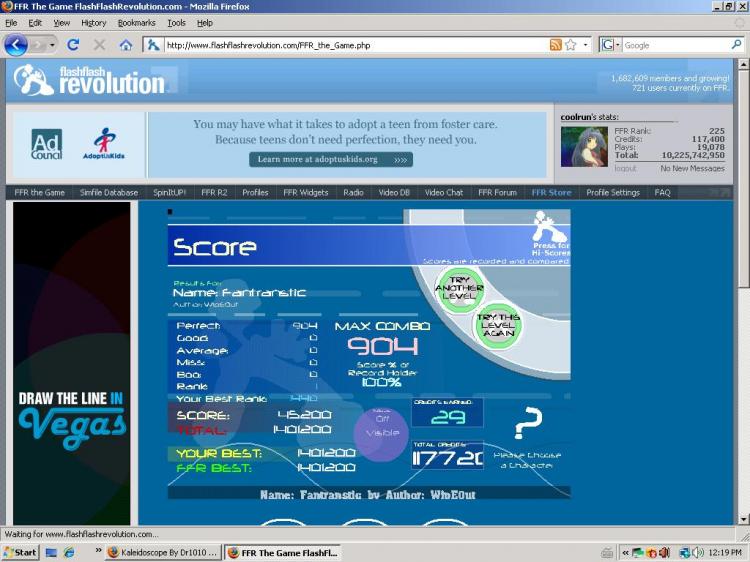The width and height of the screenshot is (750, 562).
Task: Show the desktop from quick launch icon
Action: 51,552
